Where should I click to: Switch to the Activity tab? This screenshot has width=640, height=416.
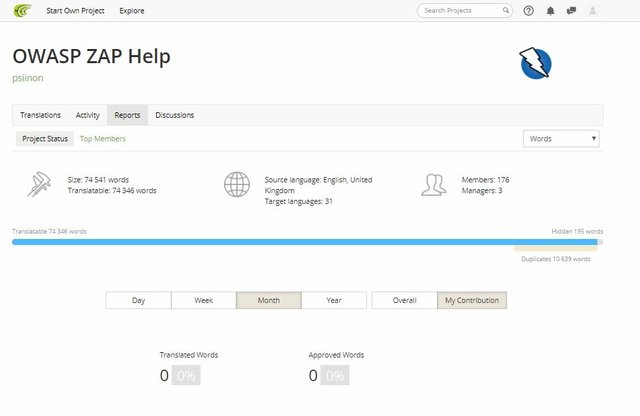click(x=87, y=115)
